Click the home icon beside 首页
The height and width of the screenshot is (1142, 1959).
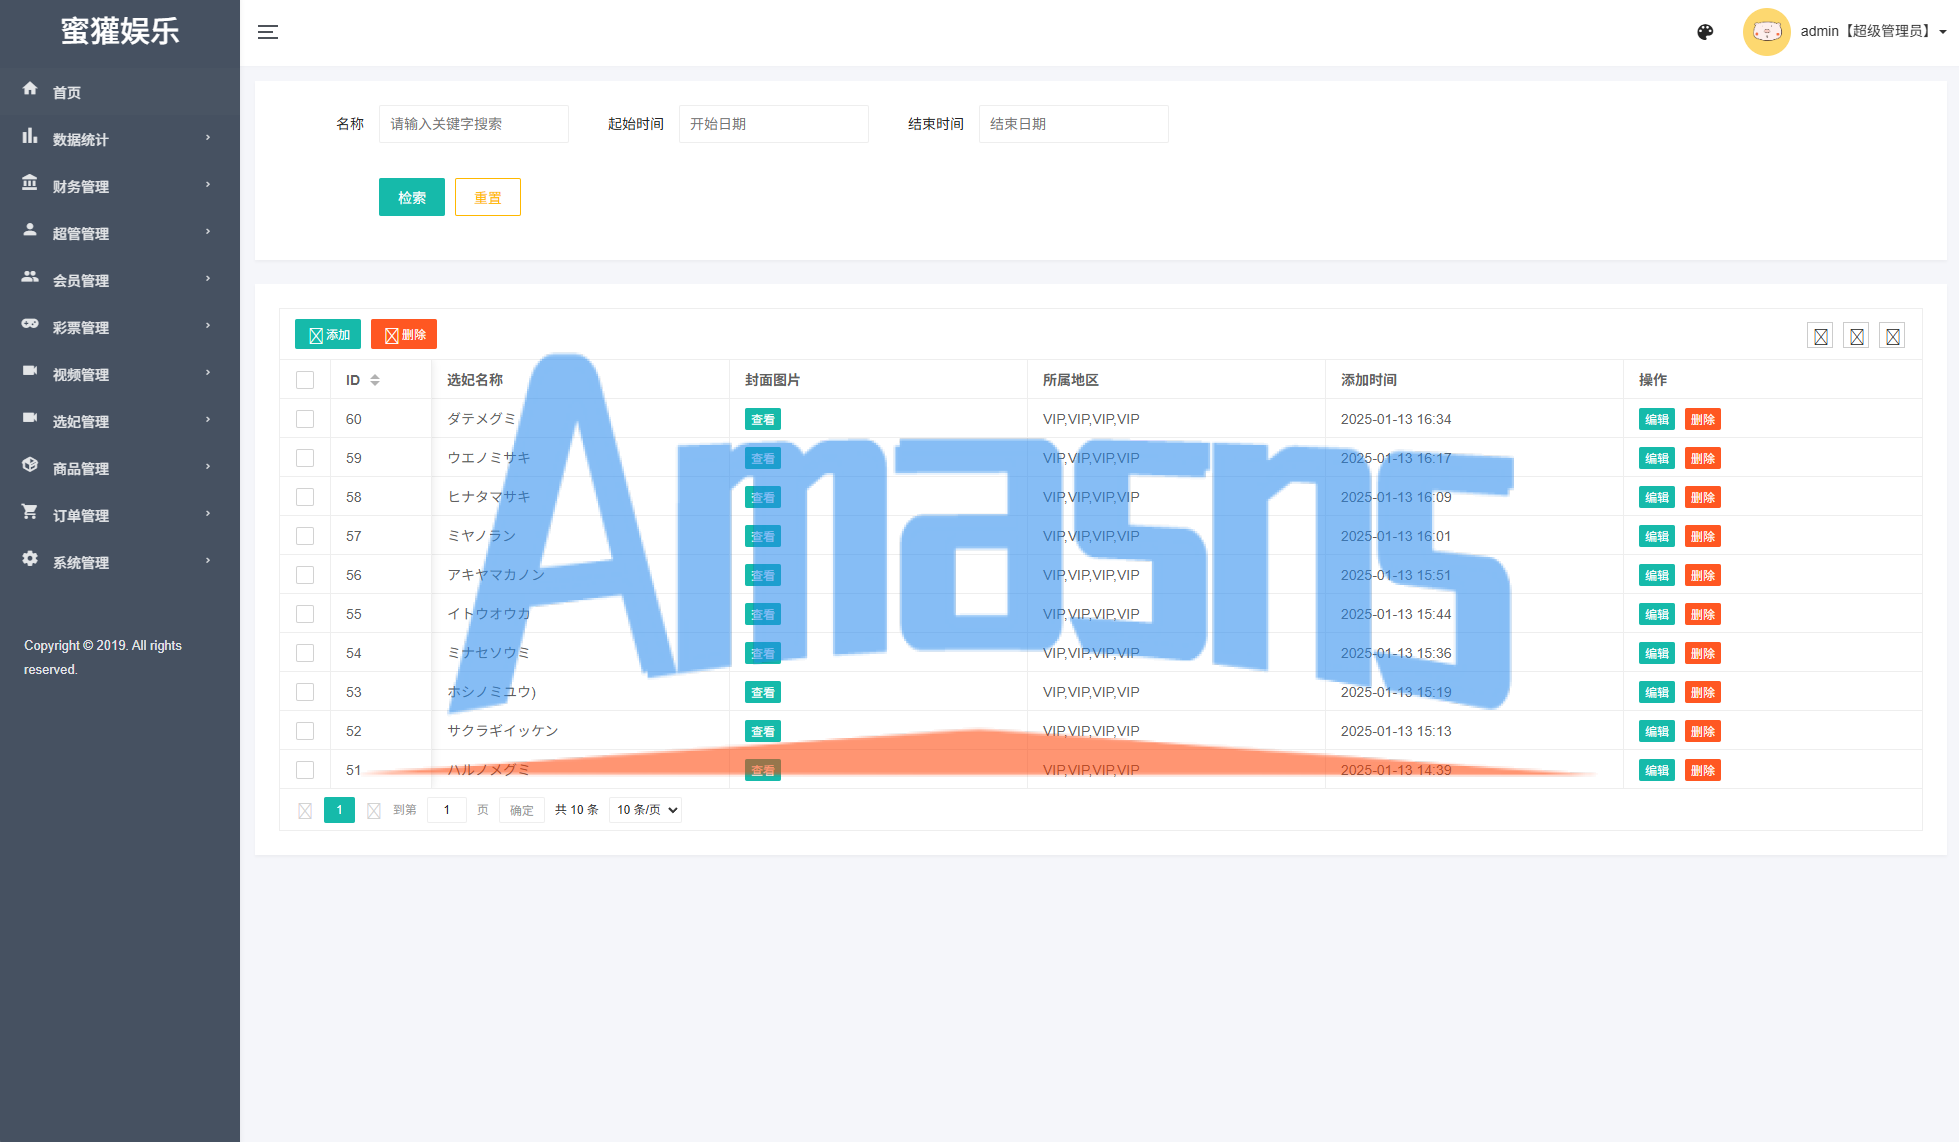30,89
